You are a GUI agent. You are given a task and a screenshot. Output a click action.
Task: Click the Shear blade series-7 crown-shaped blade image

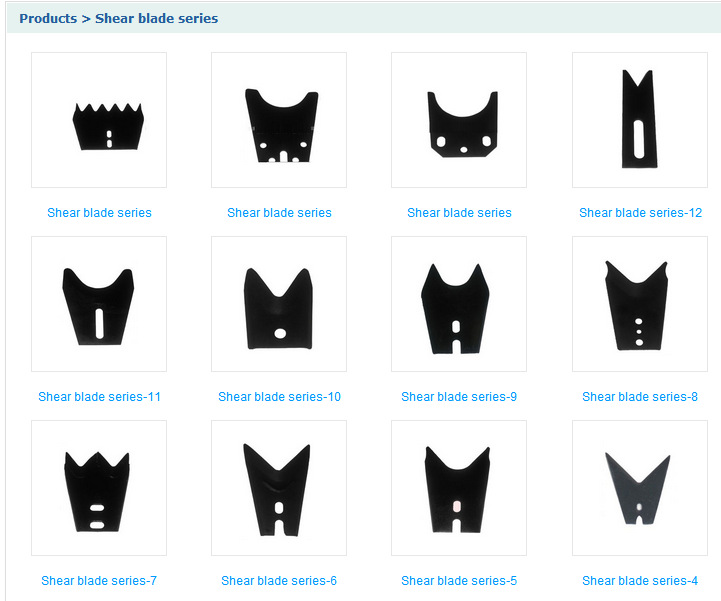[99, 488]
